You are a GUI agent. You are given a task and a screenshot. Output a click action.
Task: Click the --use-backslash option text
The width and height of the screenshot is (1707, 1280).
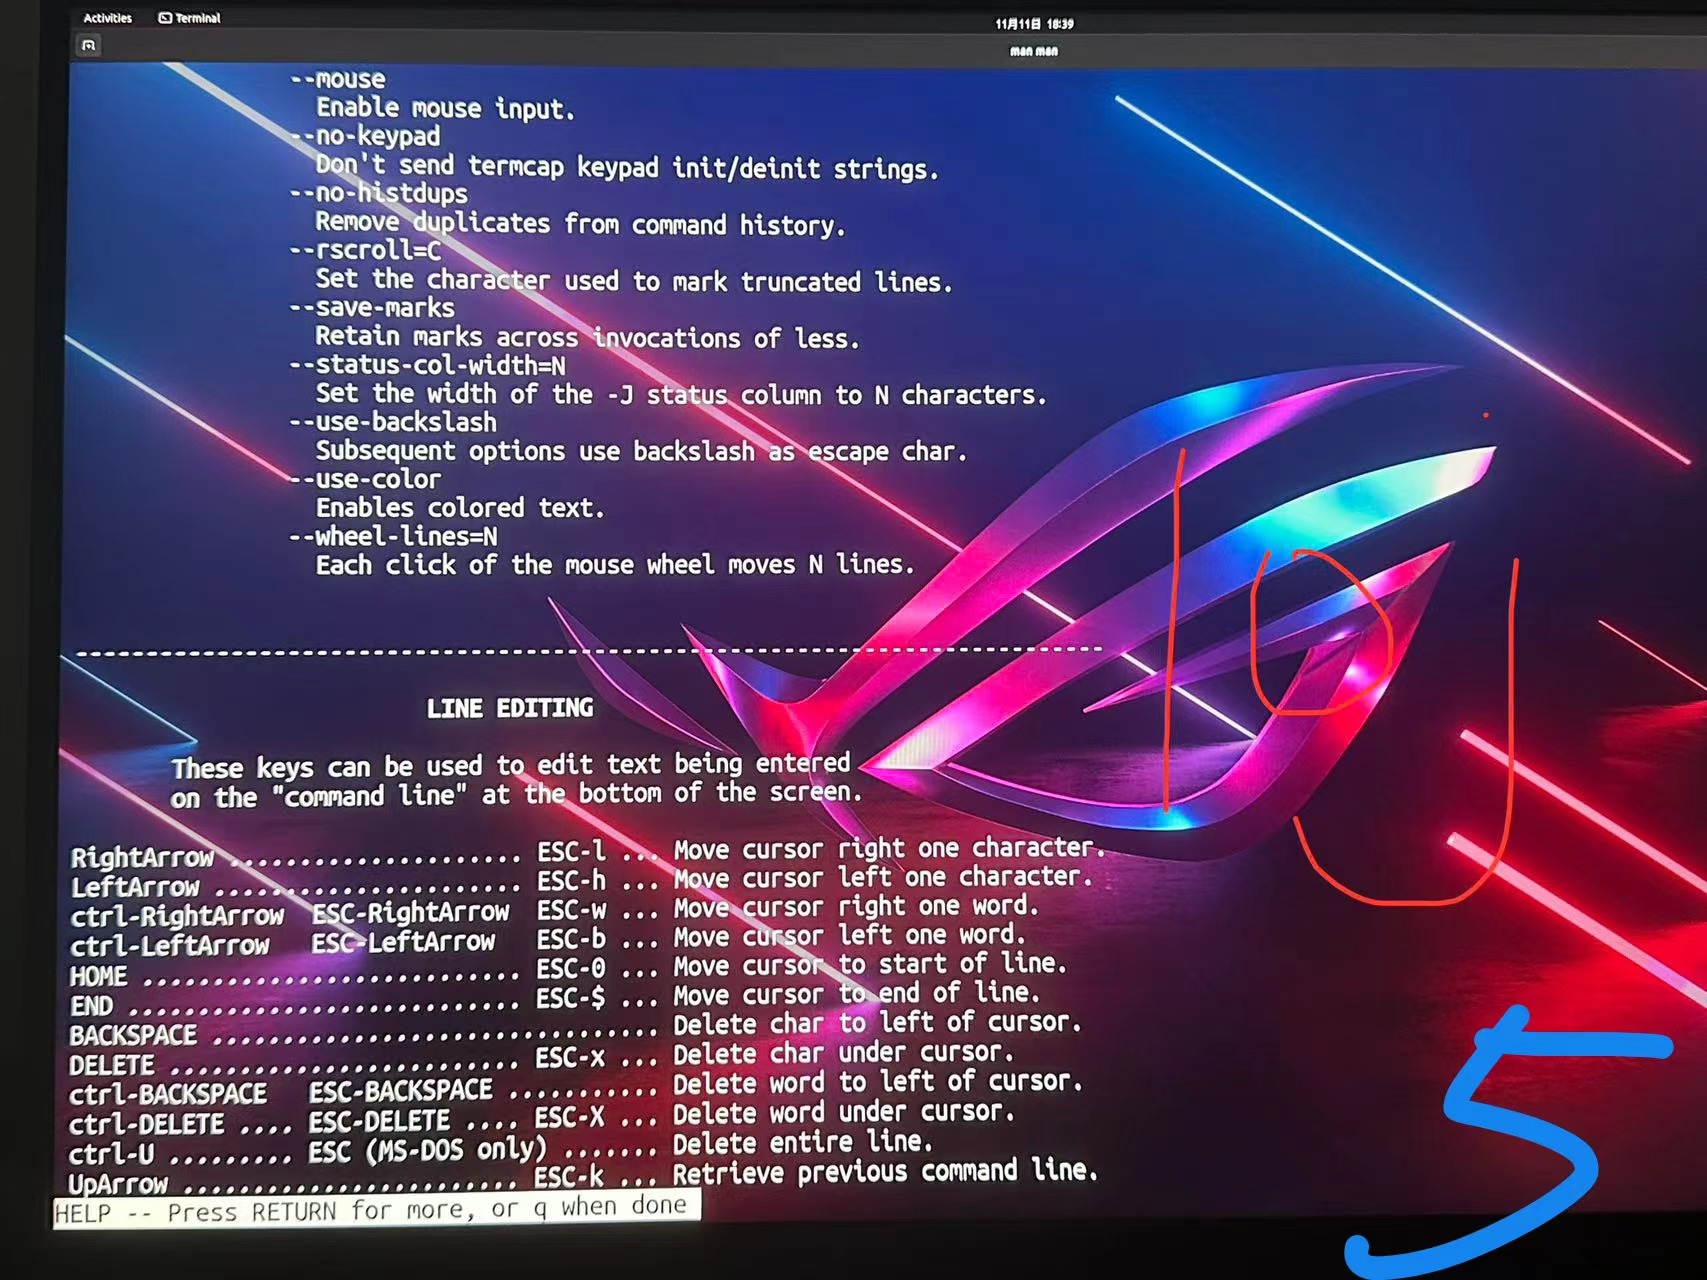point(393,422)
